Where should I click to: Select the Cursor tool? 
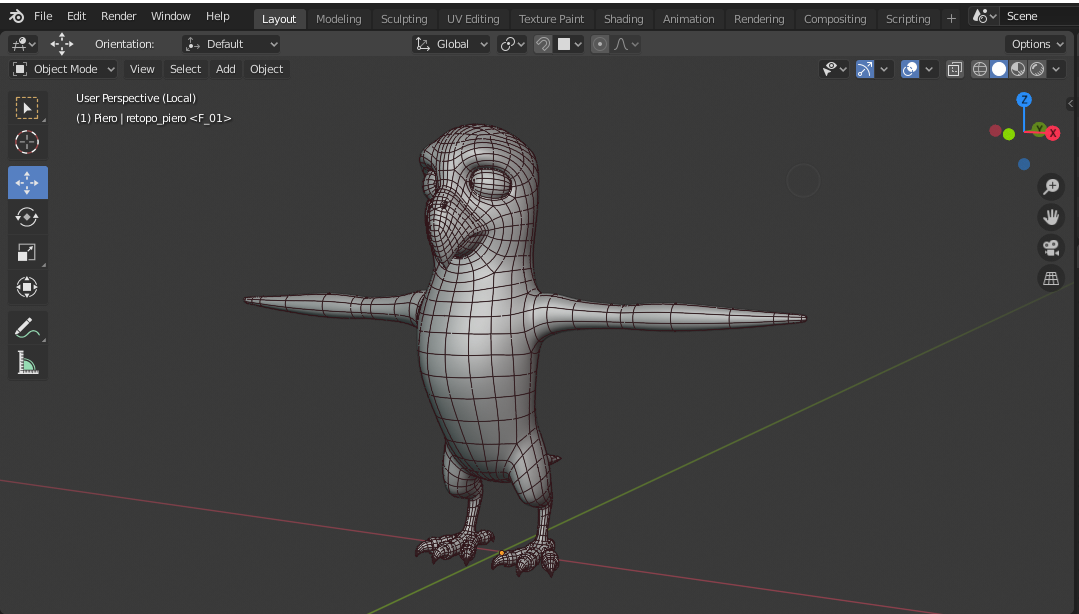click(x=27, y=142)
